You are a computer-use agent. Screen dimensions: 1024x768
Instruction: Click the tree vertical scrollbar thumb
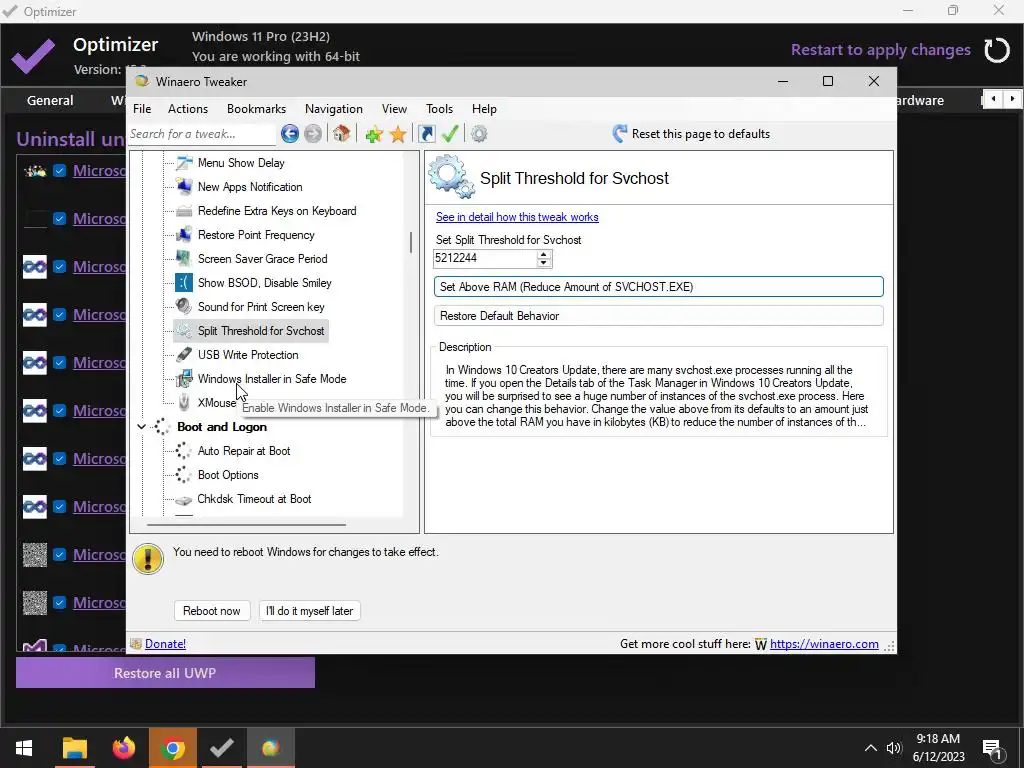(x=411, y=242)
